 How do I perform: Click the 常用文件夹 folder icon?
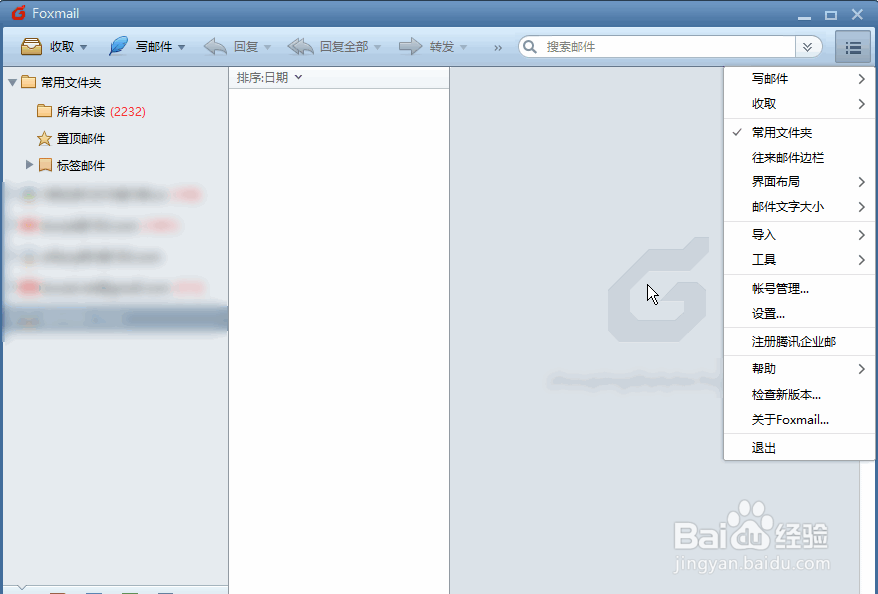(x=29, y=82)
